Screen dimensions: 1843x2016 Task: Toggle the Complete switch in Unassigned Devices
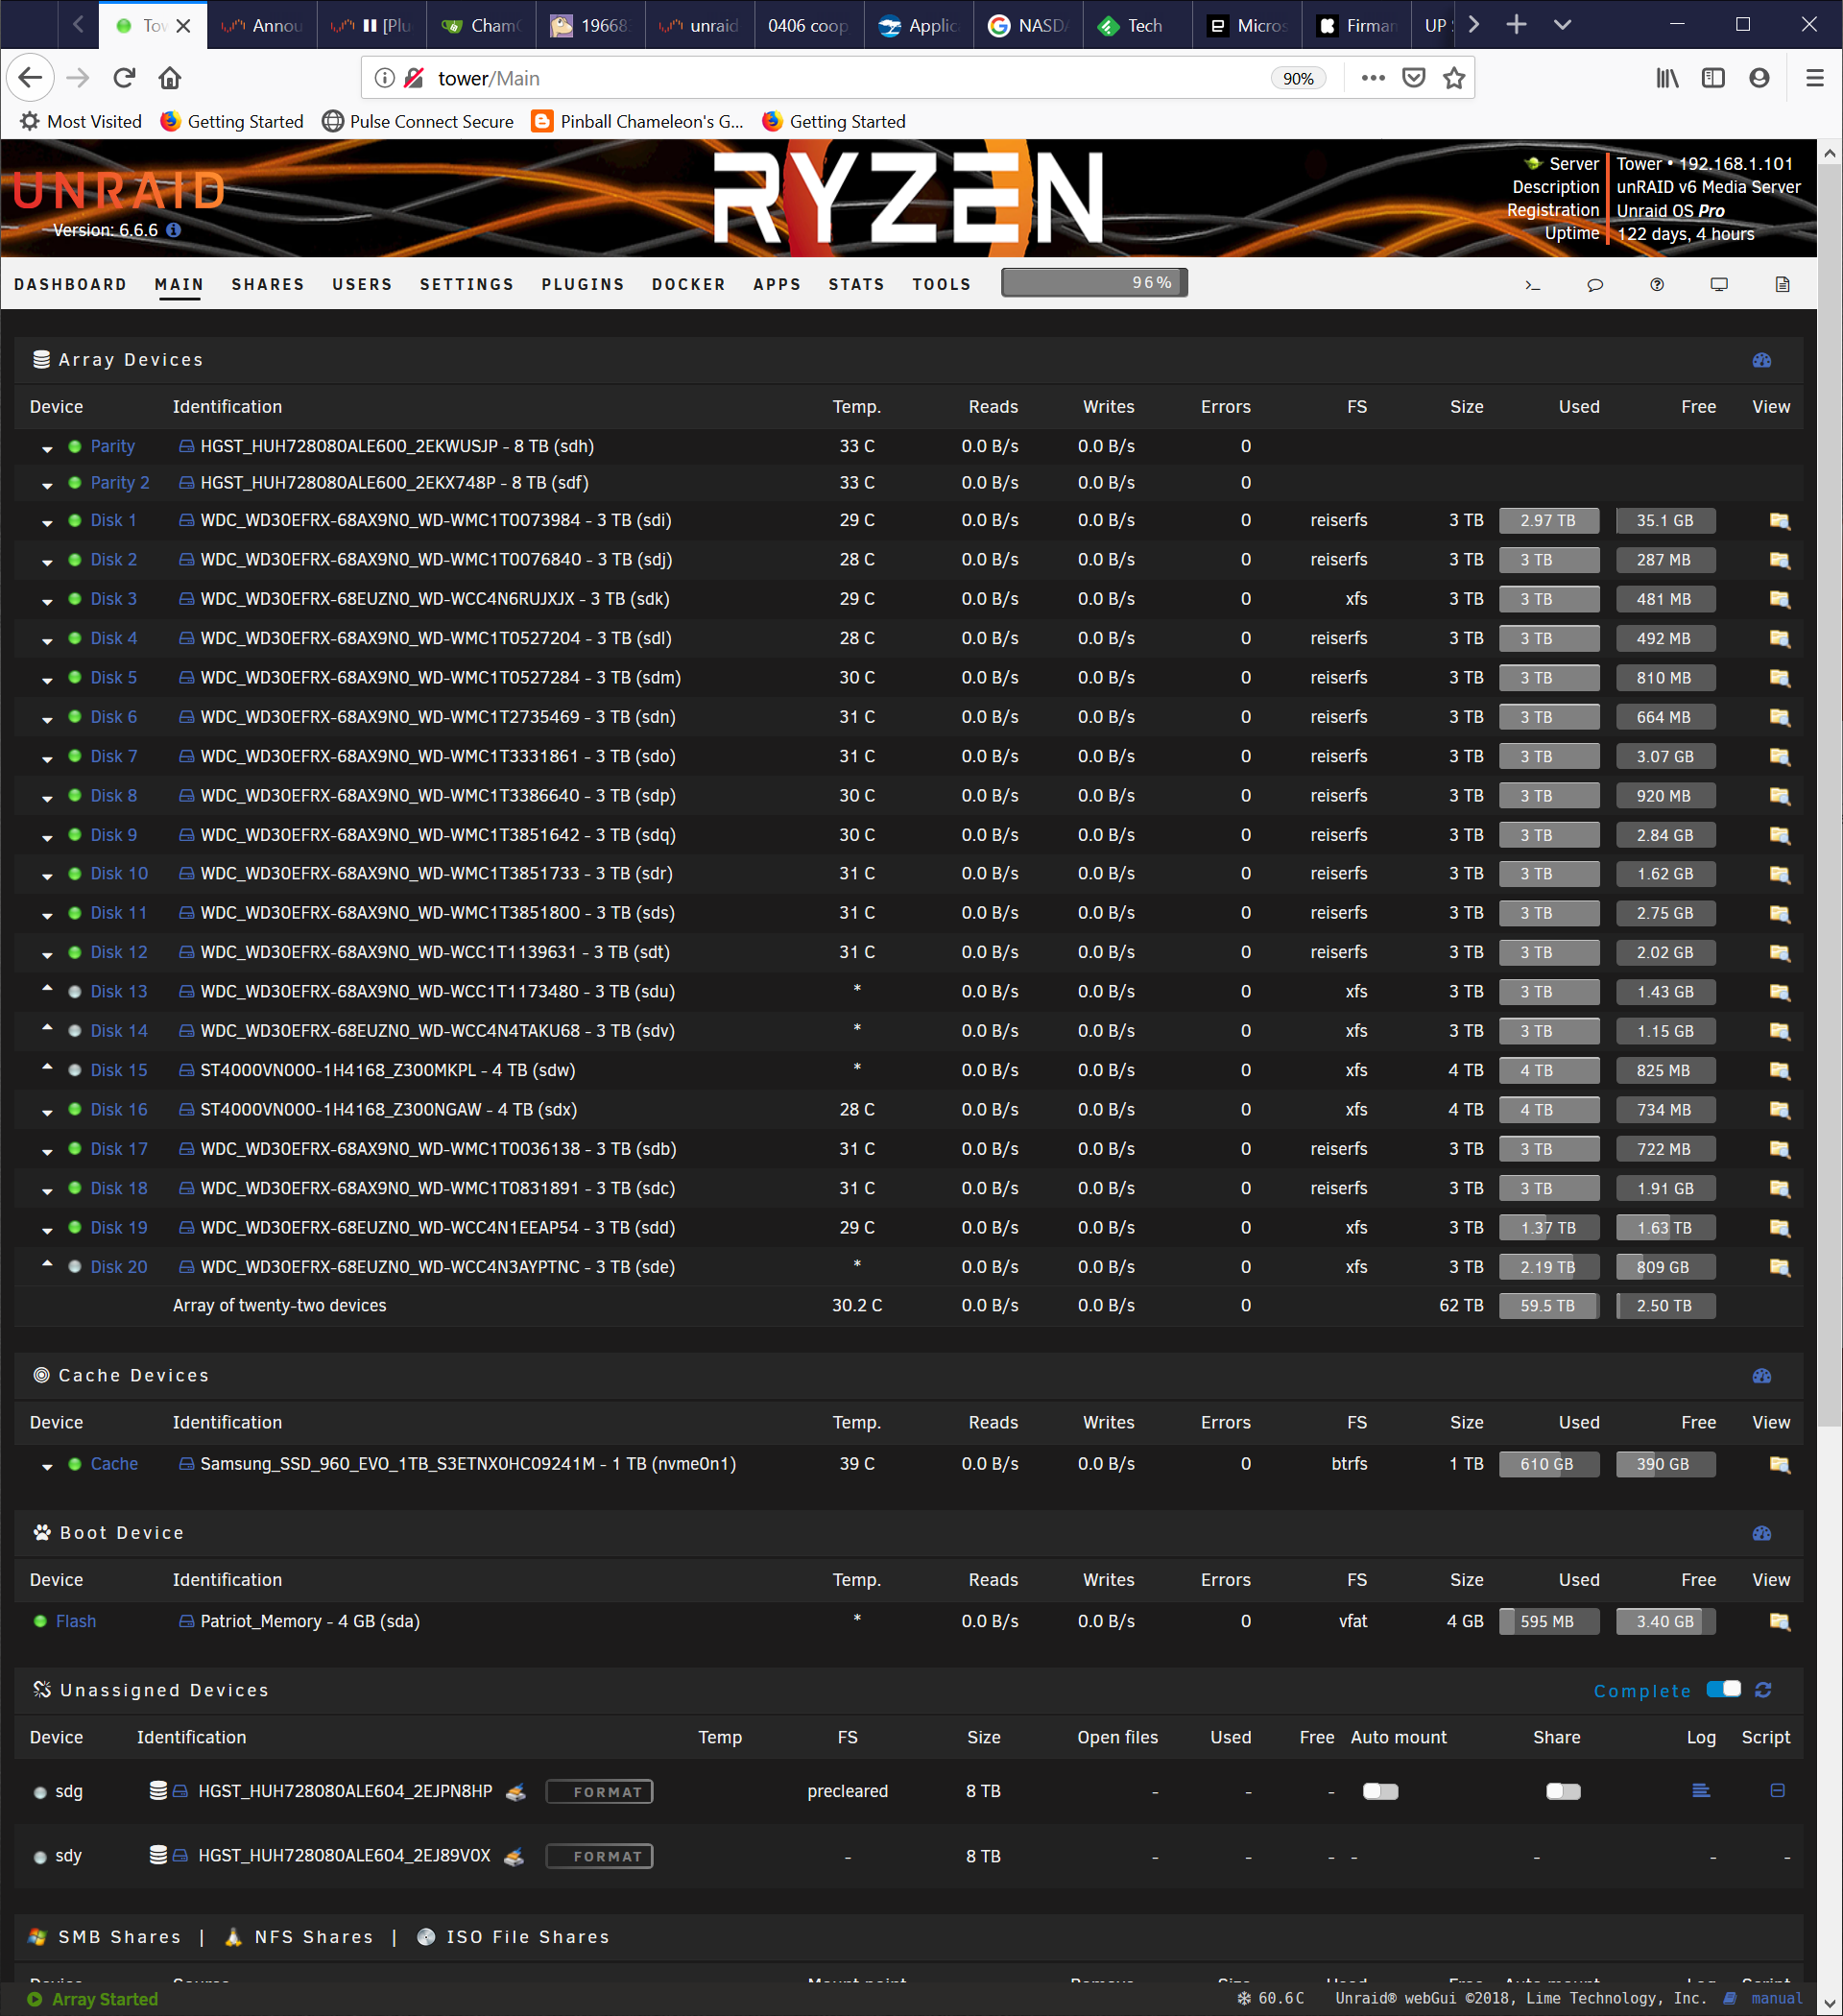pyautogui.click(x=1723, y=1689)
